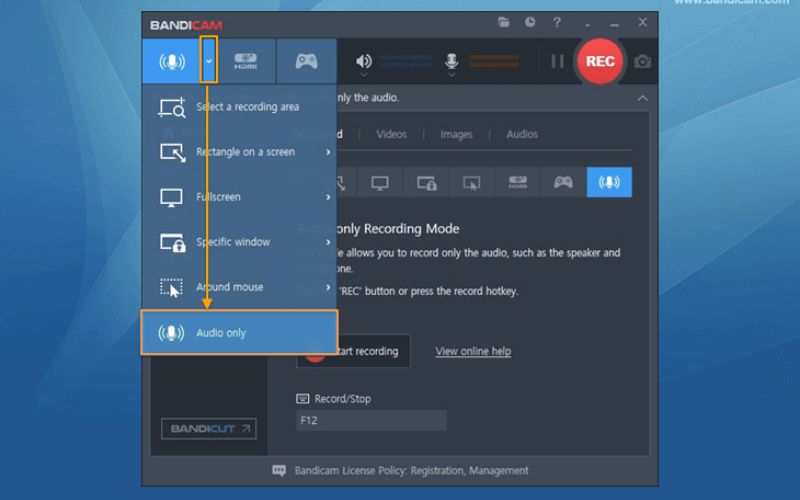Choose 'Specific window' from the mode menu
800x500 pixels.
[x=239, y=242]
